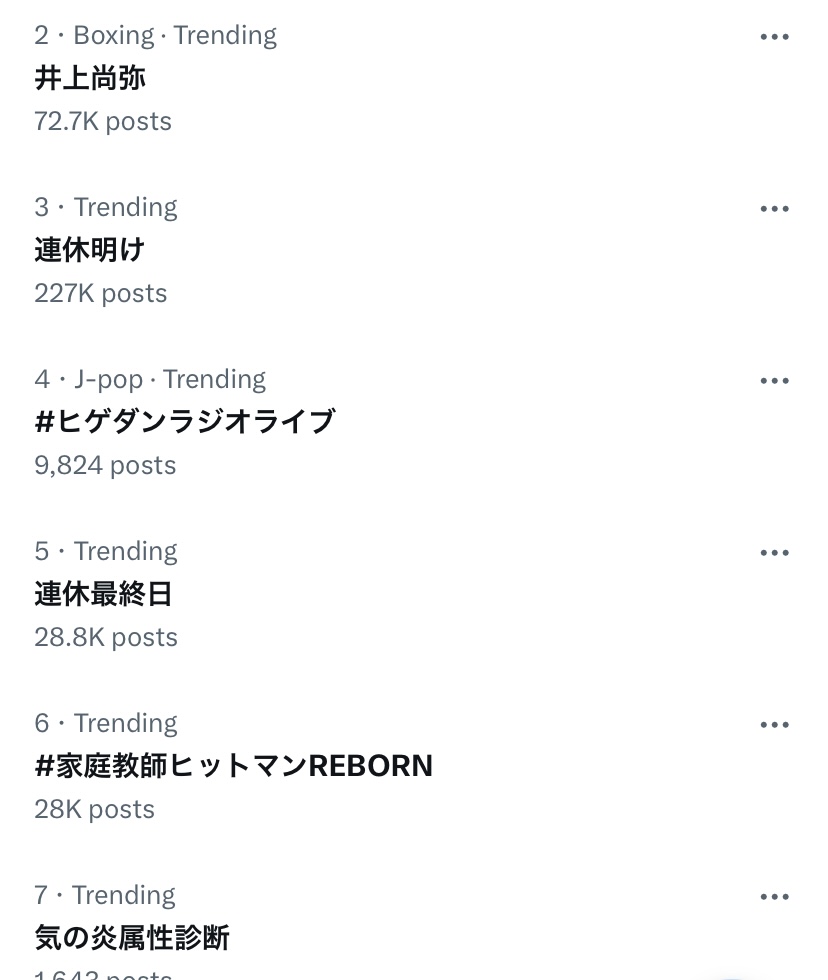Click the 28K posts count
Screen dimensions: 828x980
click(x=94, y=810)
